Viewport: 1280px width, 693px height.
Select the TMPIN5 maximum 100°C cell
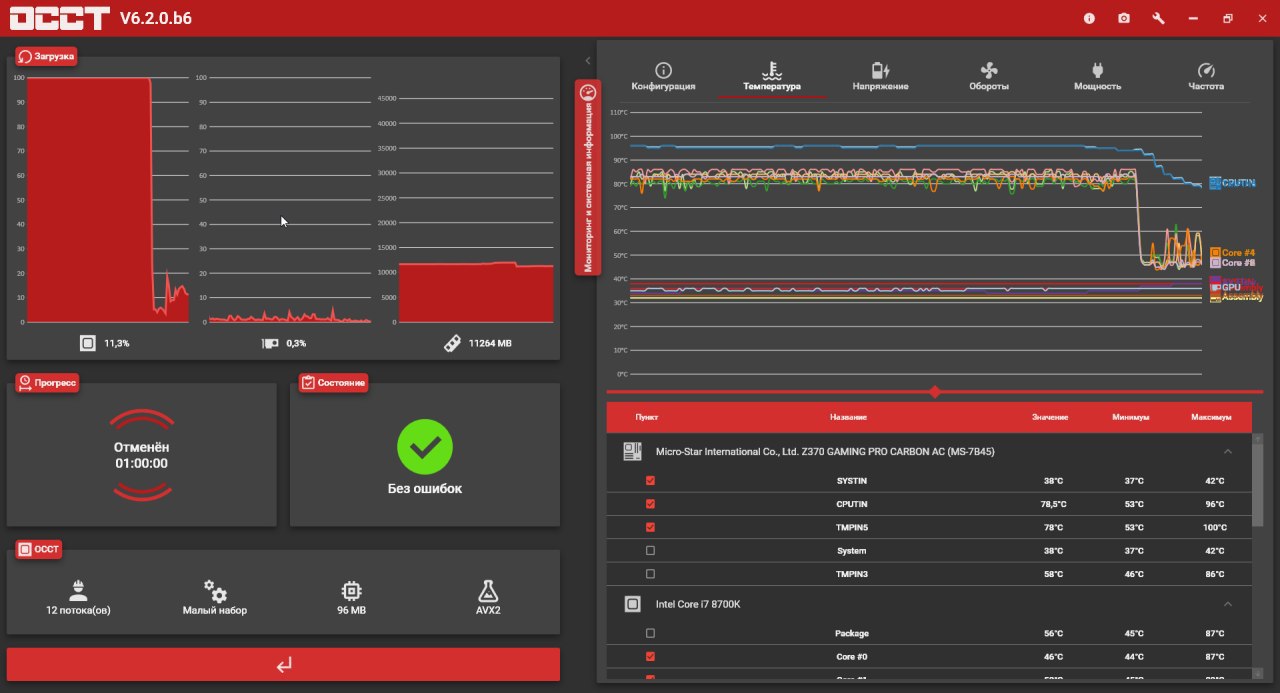coord(1214,527)
